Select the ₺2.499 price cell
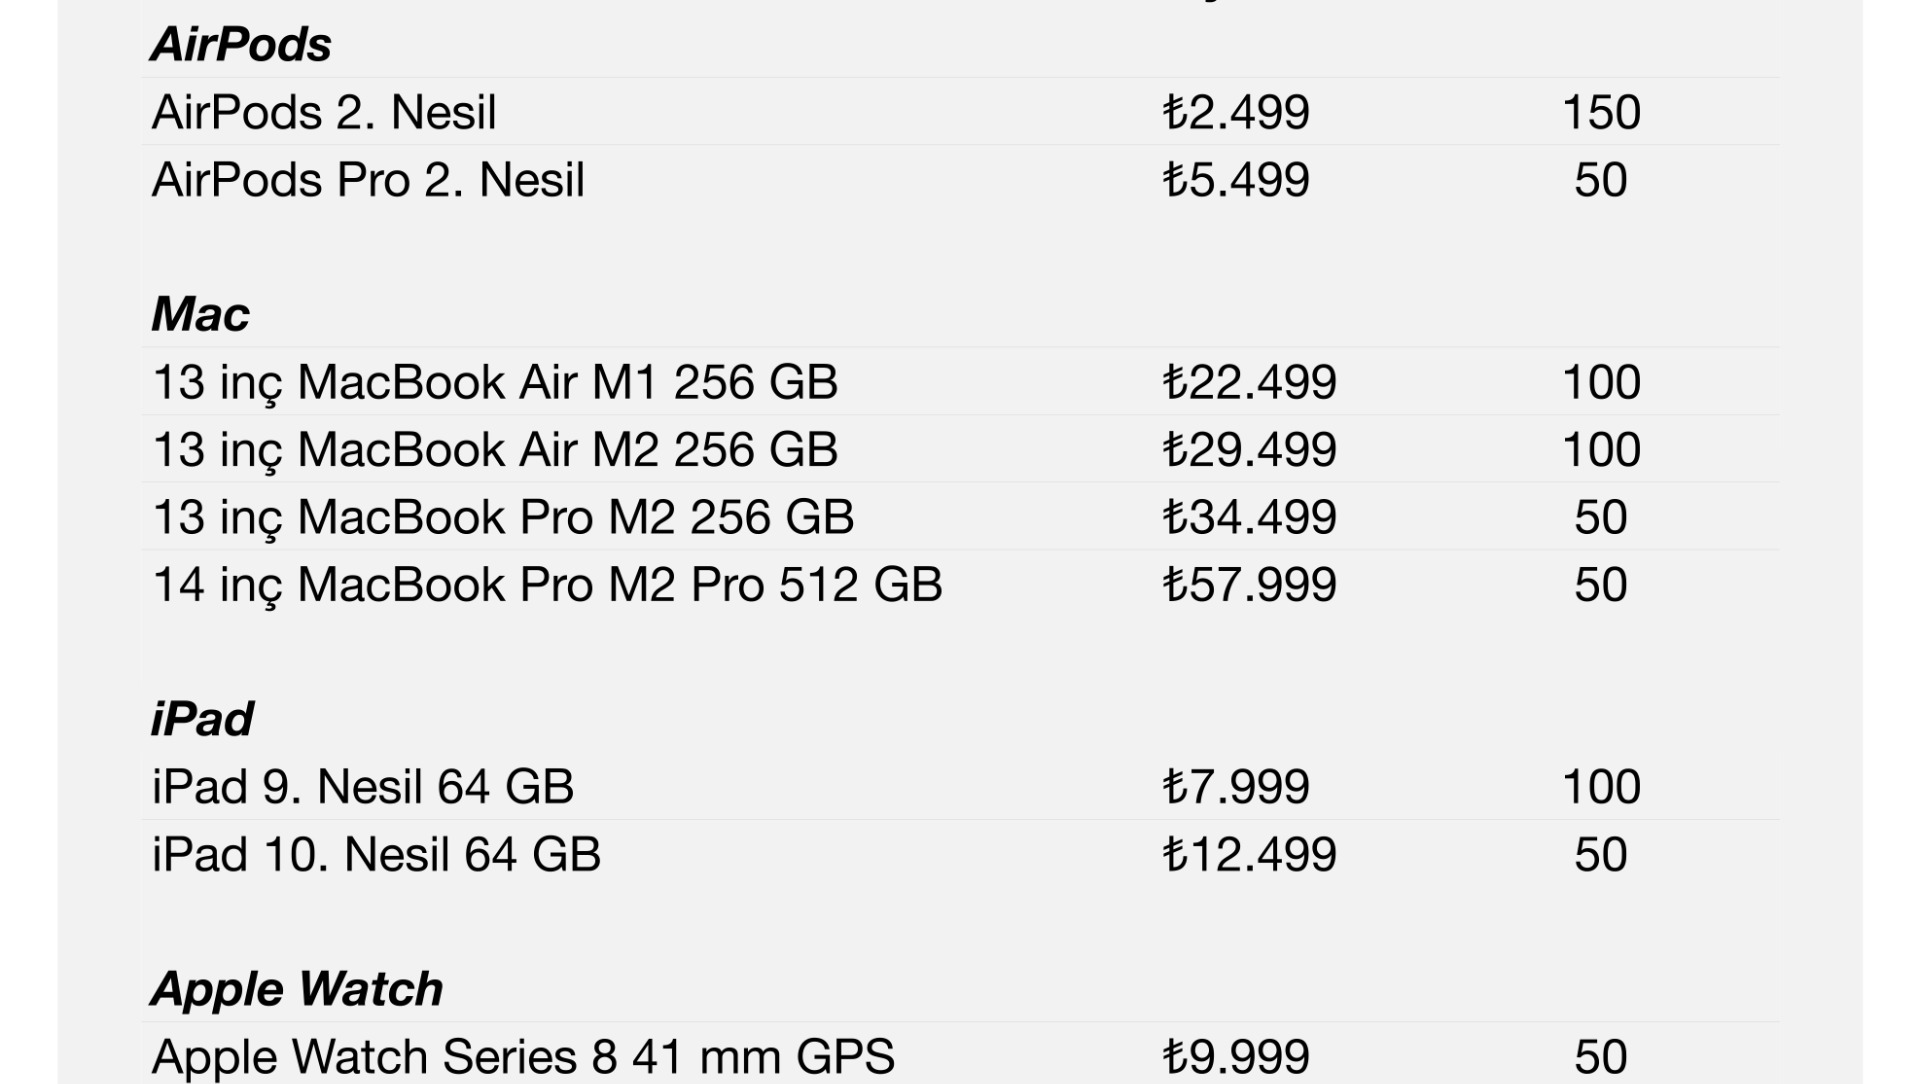This screenshot has height=1084, width=1920. [1236, 112]
